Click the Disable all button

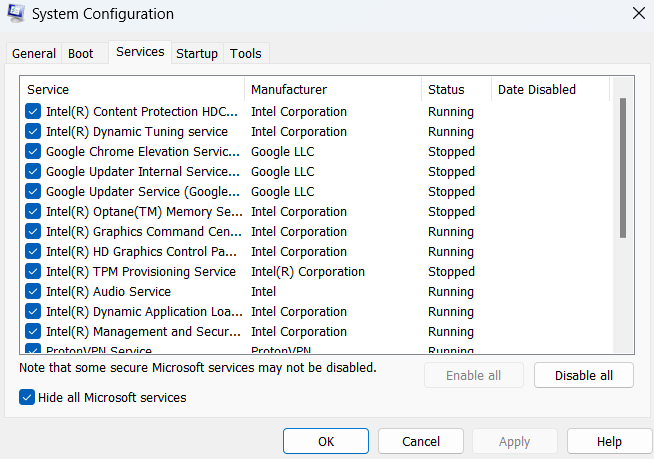pyautogui.click(x=584, y=376)
